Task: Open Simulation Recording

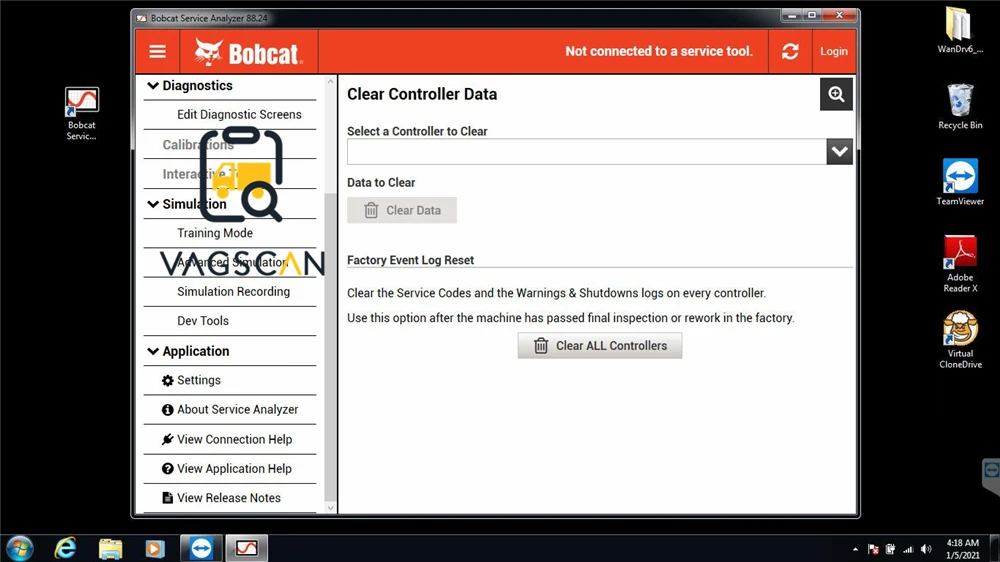Action: pyautogui.click(x=233, y=292)
